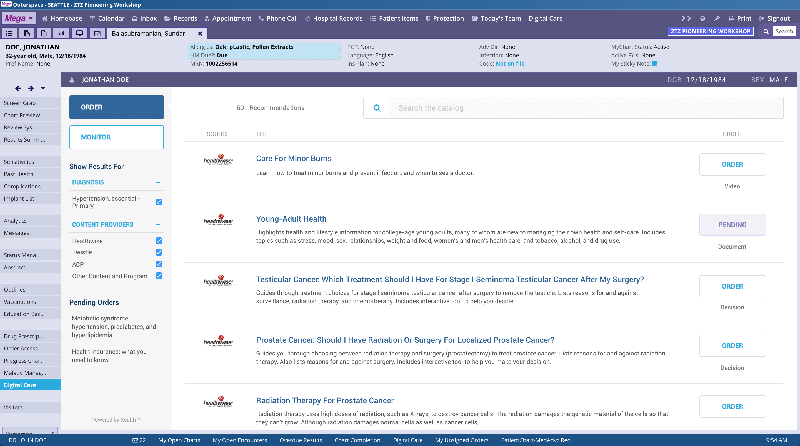Click the Signout icon
The image size is (800, 446).
(761, 19)
